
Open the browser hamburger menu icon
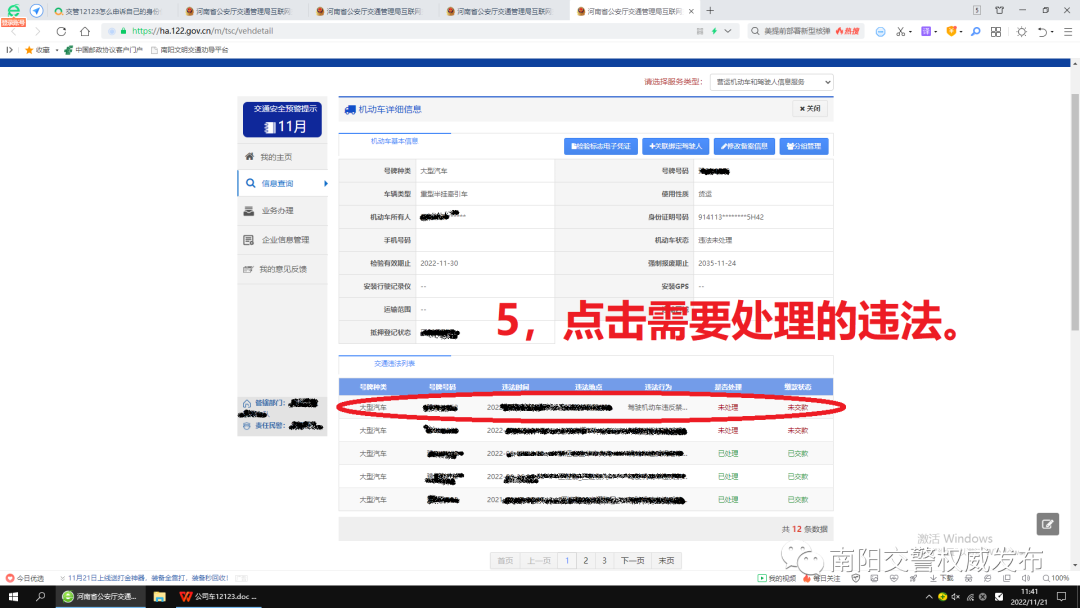[1069, 31]
